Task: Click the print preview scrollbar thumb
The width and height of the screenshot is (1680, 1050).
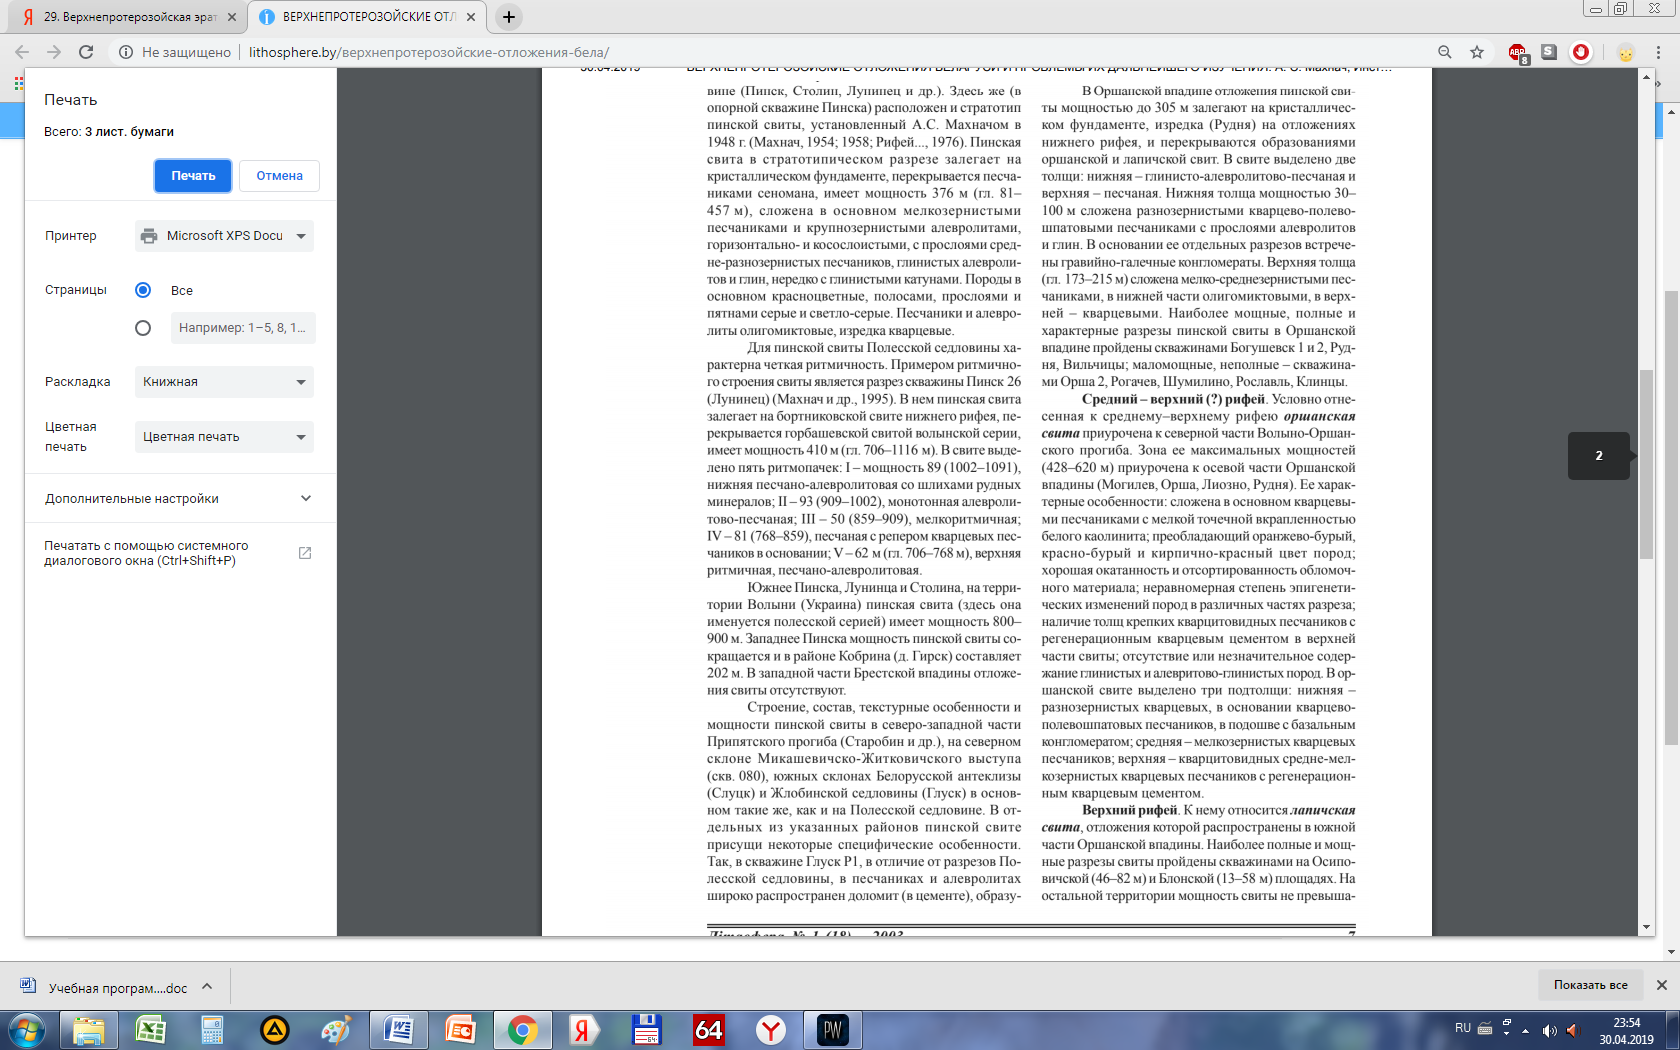Action: [1646, 464]
